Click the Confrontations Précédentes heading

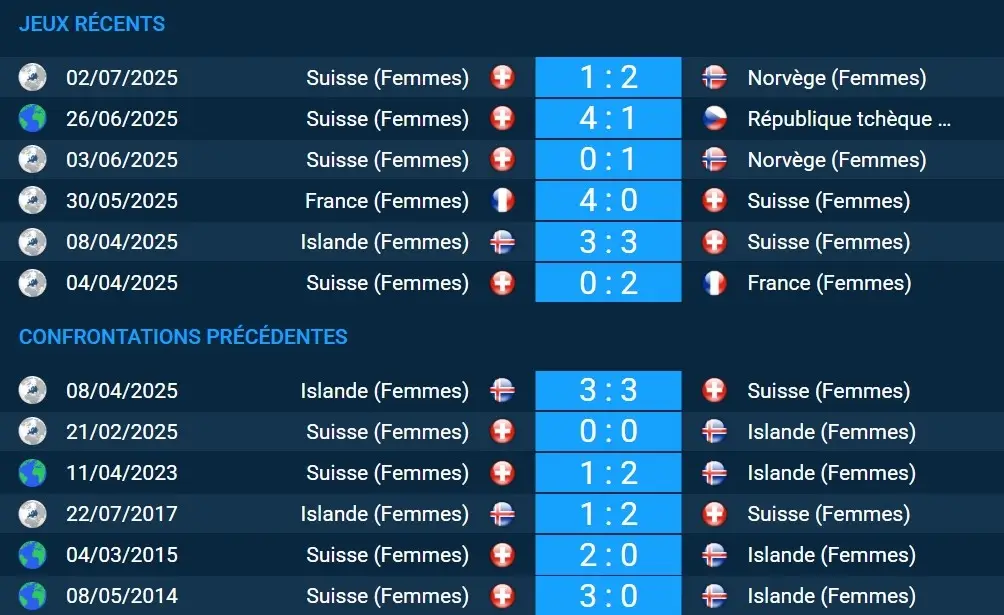tap(183, 336)
